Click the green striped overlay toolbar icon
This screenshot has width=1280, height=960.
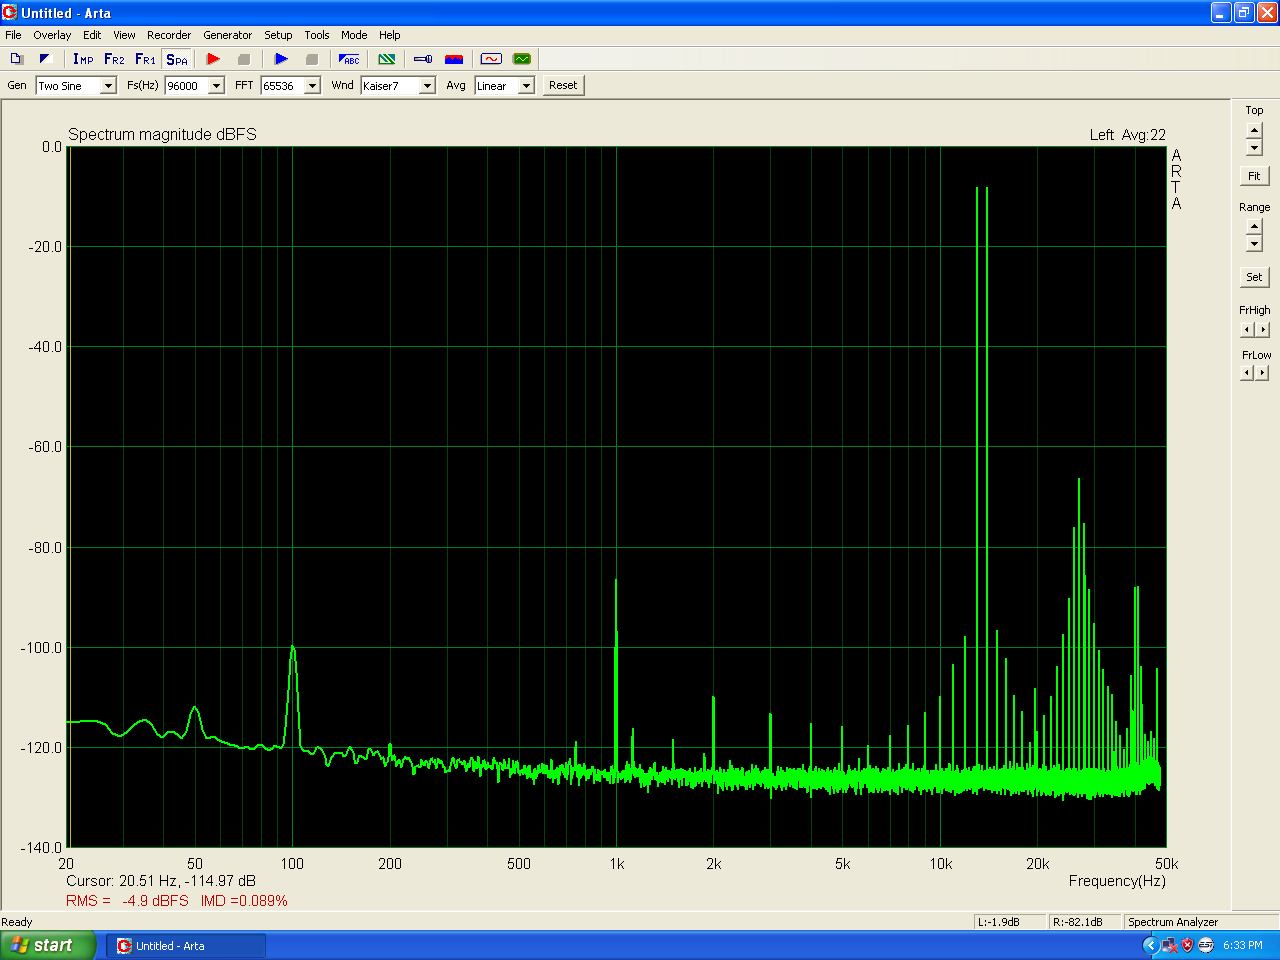387,59
